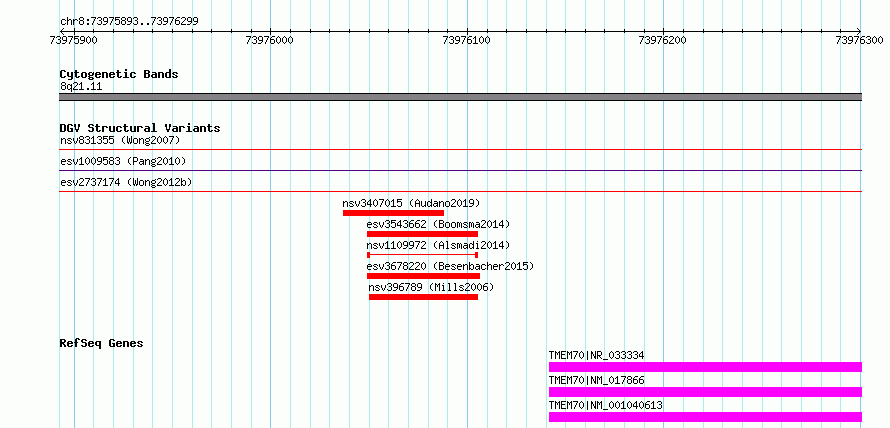Click the Cytogenetic Bands track heading
890x428 pixels.
119,74
